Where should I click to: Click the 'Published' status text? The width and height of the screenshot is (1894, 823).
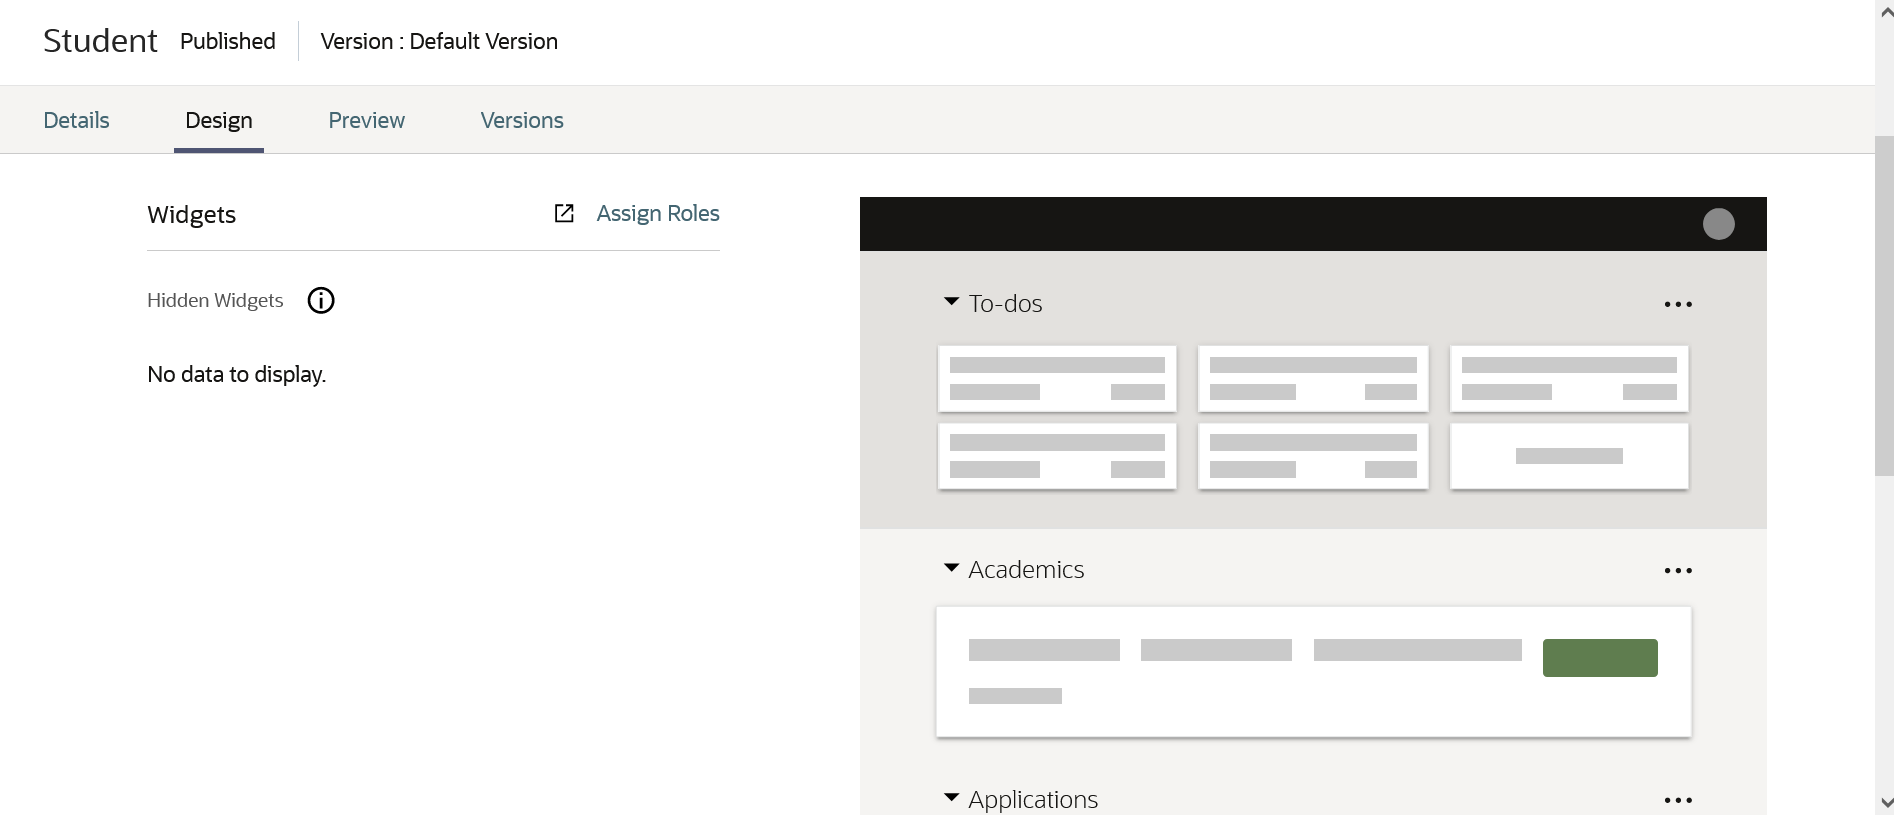click(x=228, y=41)
